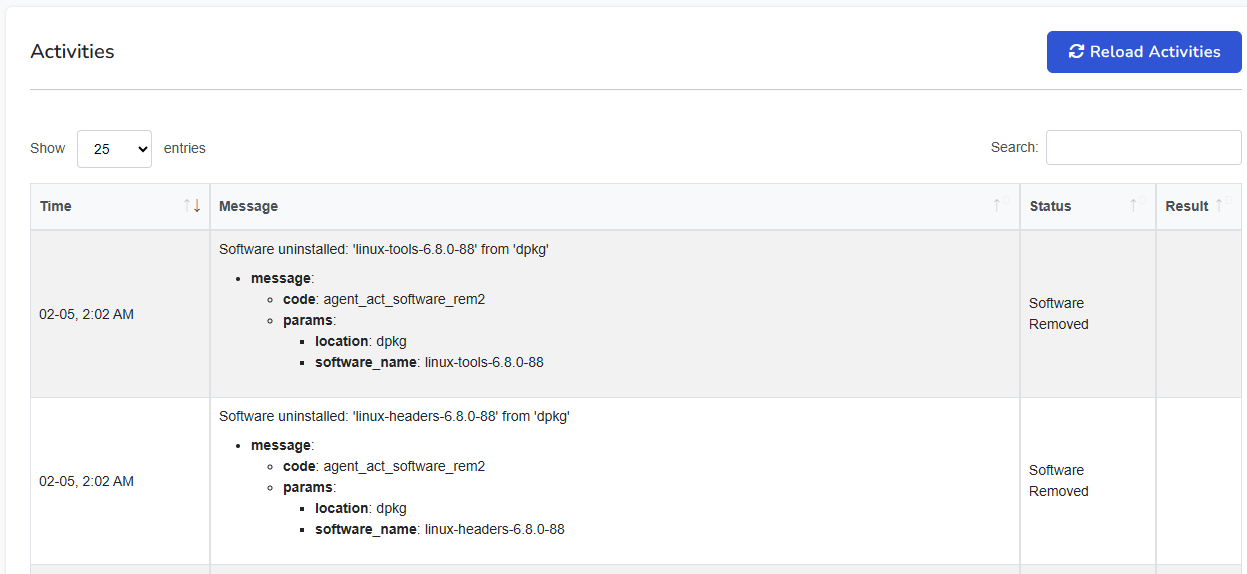Sort by the Result header label
The width and height of the screenshot is (1247, 574).
[1187, 206]
